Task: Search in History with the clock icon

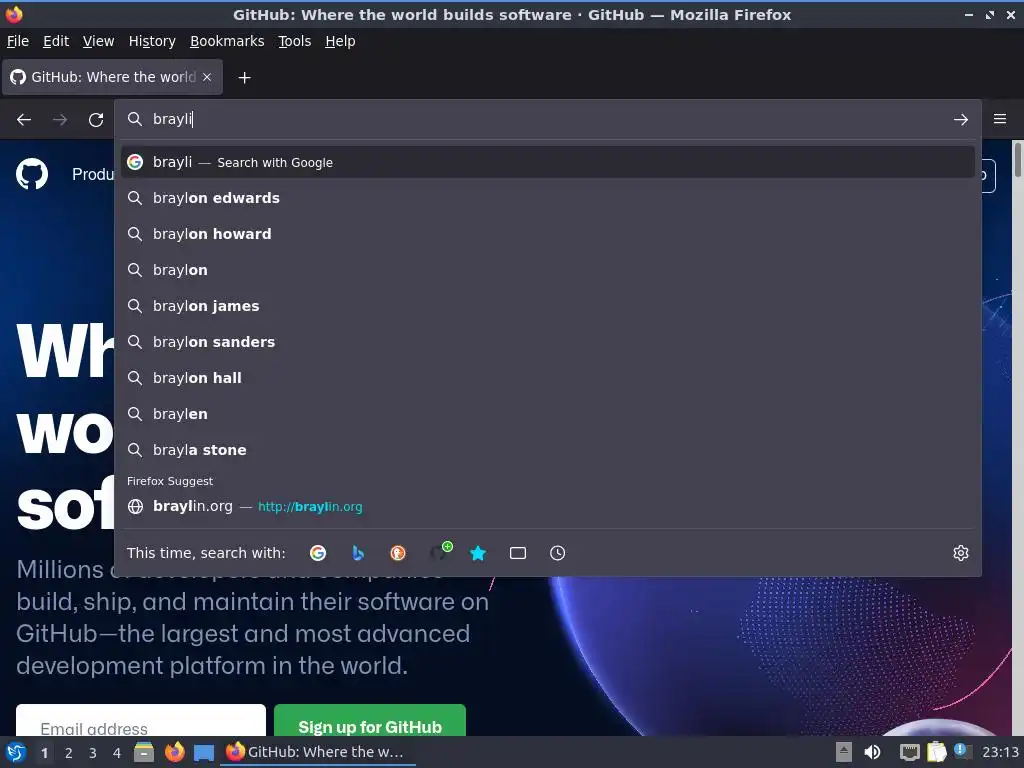Action: (x=558, y=553)
